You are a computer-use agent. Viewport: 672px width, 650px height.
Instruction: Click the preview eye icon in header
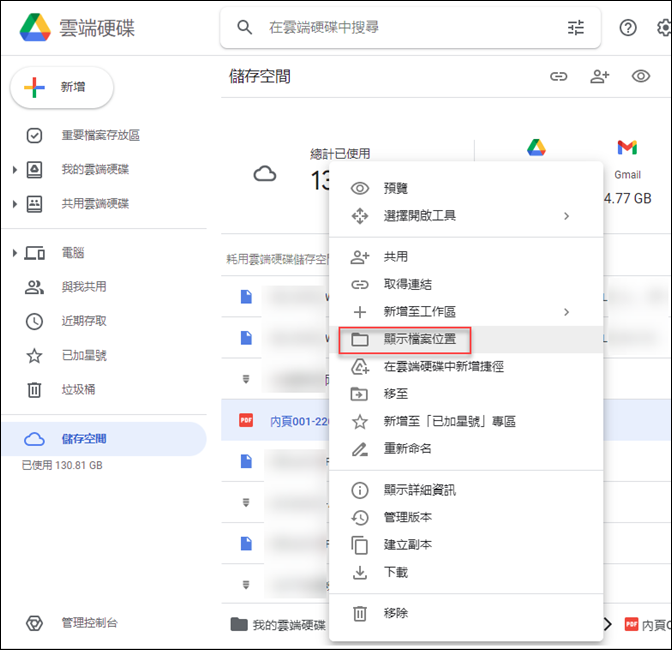point(641,76)
